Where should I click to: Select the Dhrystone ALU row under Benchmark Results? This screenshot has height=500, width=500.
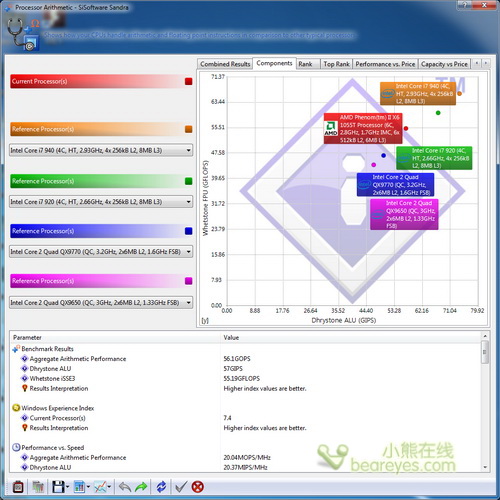246,369
